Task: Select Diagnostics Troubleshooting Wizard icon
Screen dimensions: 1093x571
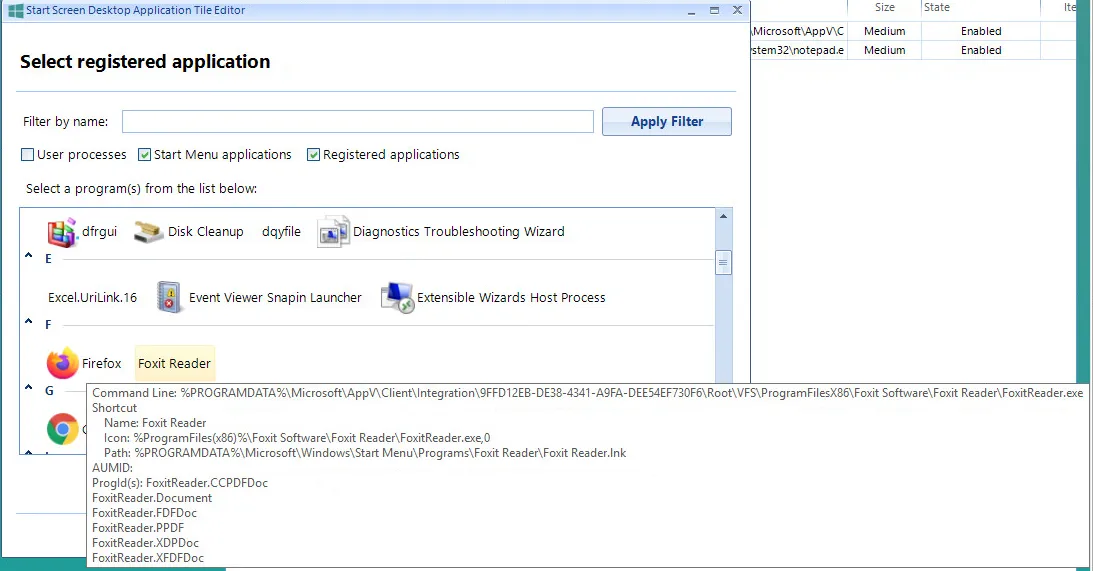Action: pos(333,232)
